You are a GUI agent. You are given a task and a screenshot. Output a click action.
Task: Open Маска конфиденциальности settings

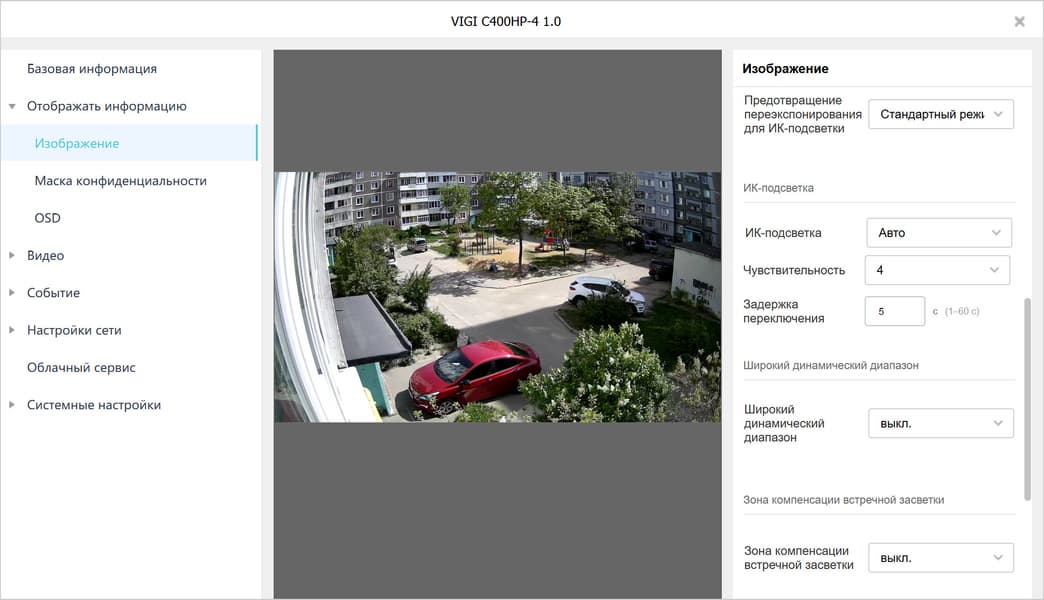[x=121, y=180]
